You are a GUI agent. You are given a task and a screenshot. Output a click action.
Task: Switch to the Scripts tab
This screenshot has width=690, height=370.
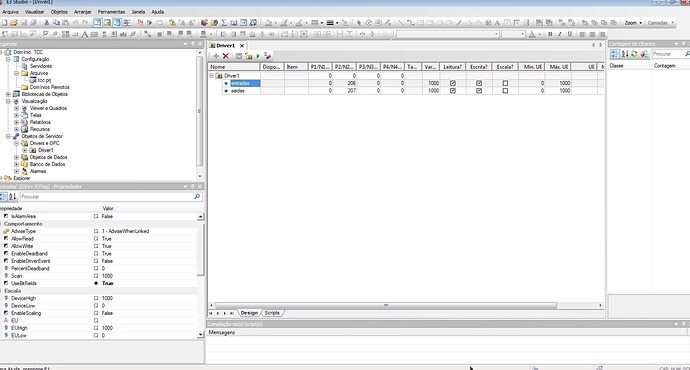click(x=272, y=313)
